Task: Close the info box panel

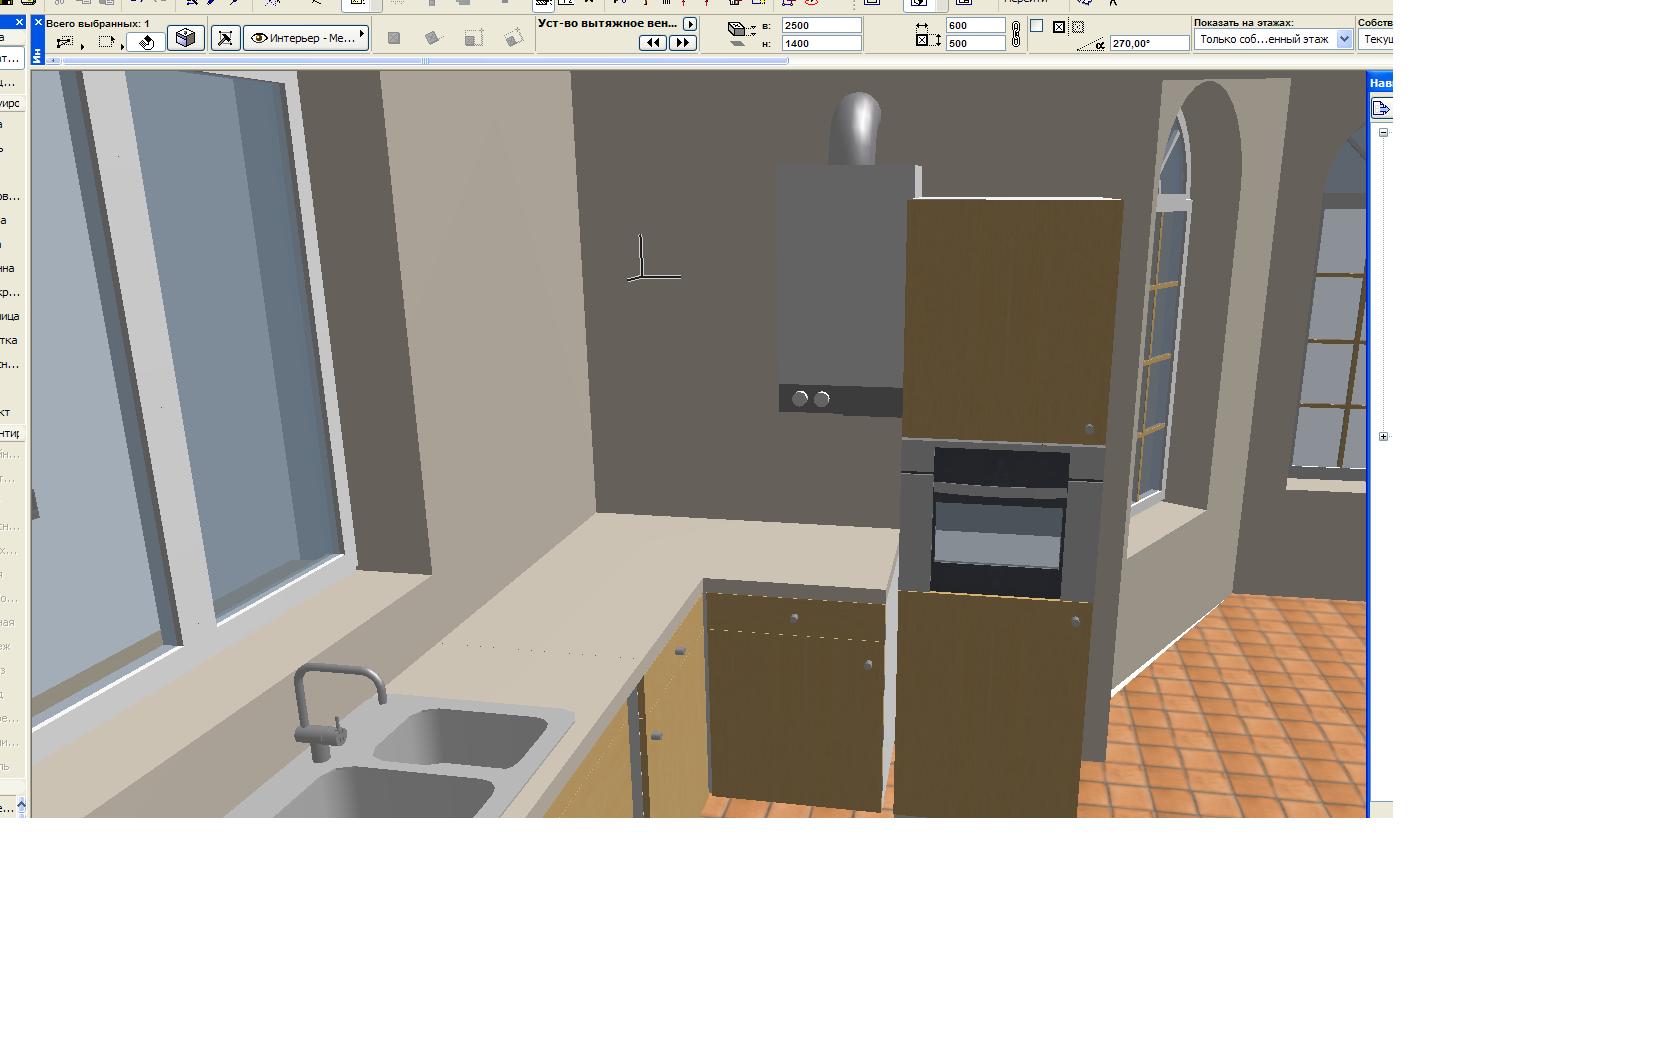Action: tap(38, 21)
